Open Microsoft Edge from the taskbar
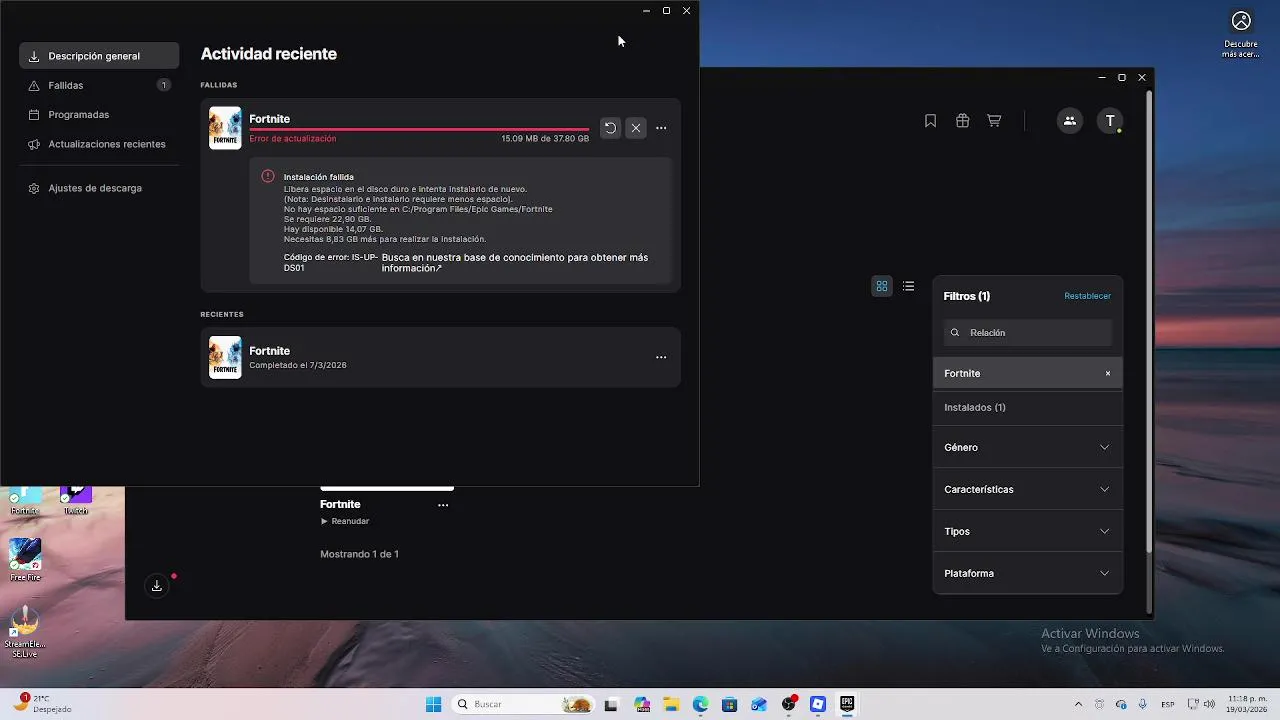 701,704
